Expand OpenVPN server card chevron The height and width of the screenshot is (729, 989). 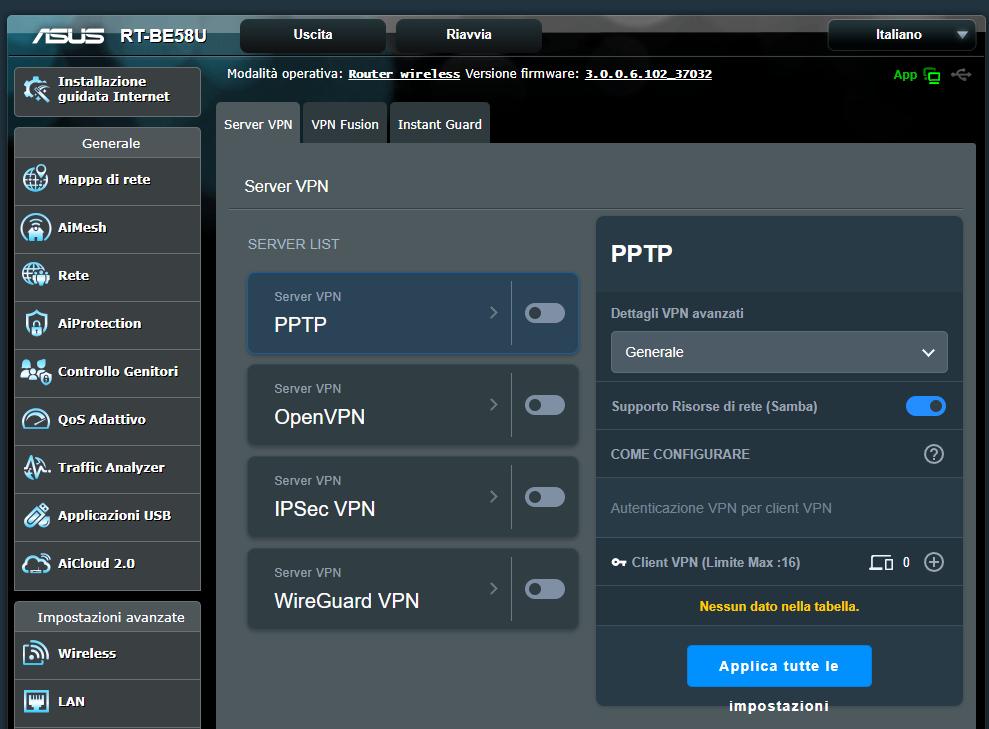pyautogui.click(x=494, y=405)
